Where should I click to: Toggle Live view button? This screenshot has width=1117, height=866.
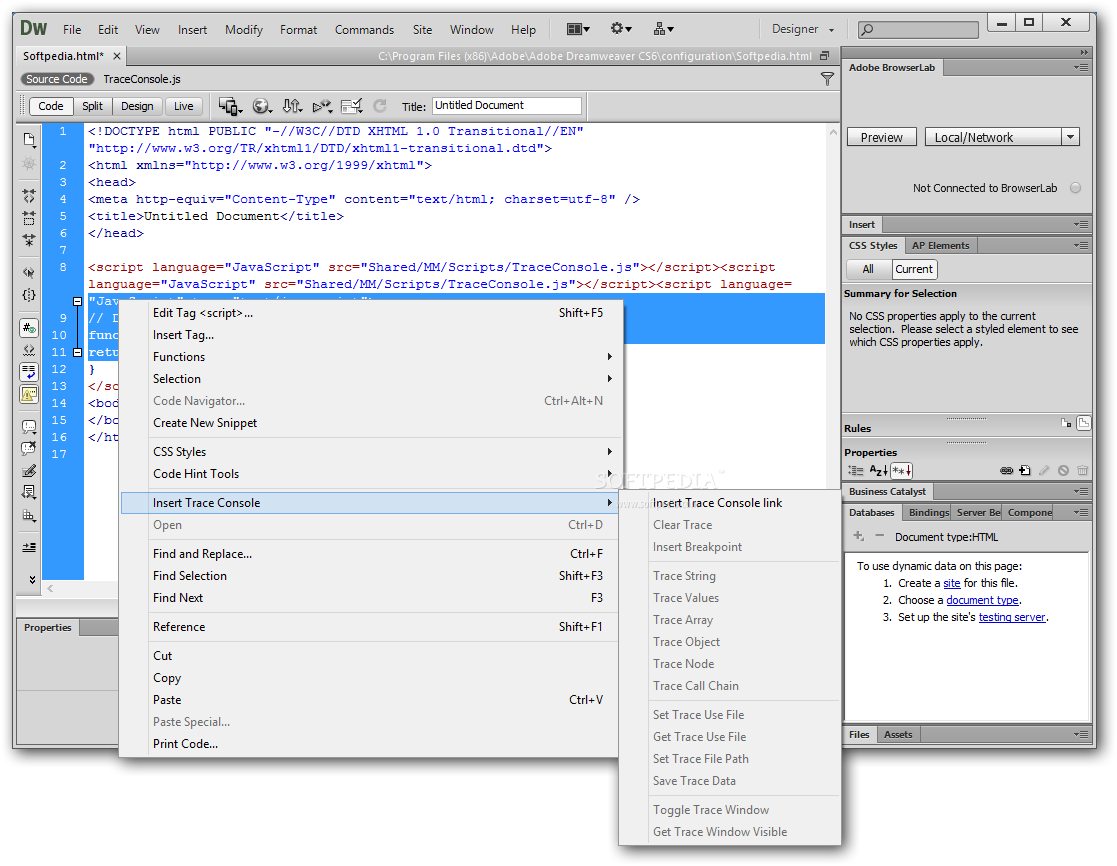pos(183,106)
